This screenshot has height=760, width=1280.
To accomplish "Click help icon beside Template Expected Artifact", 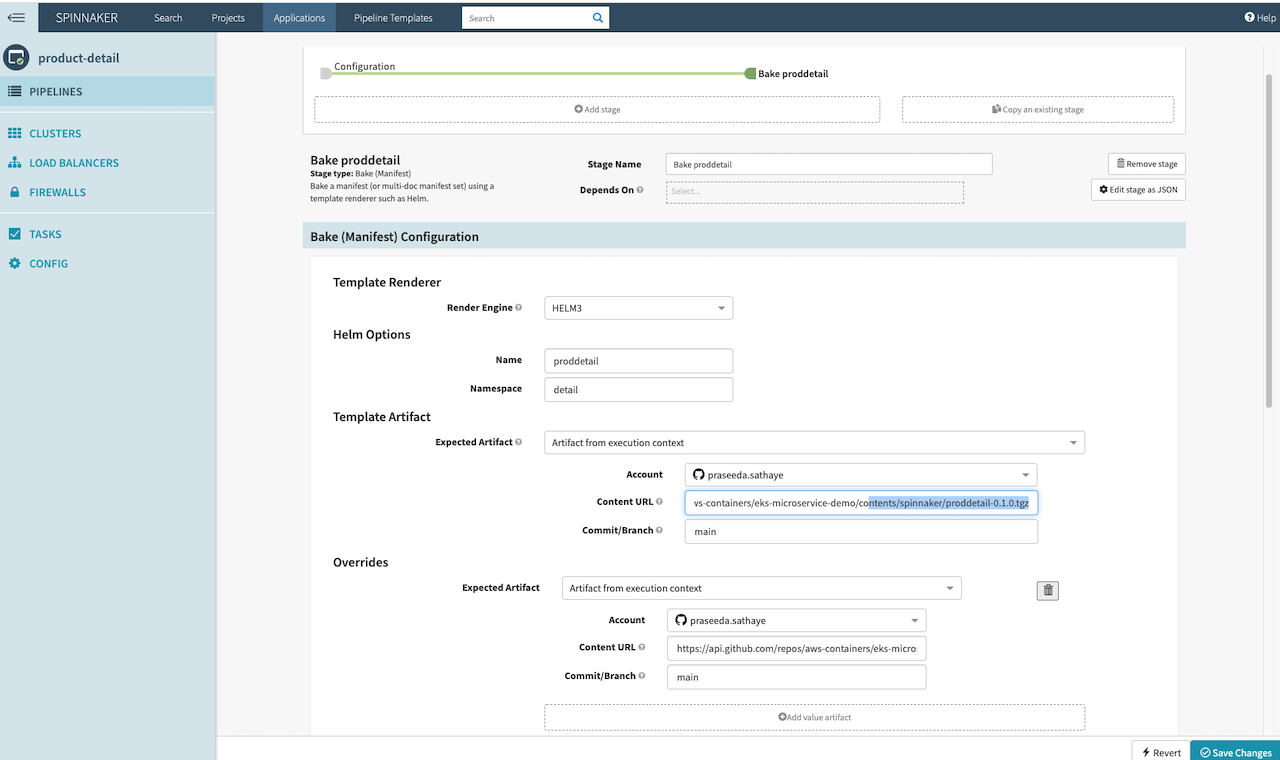I will tap(518, 442).
